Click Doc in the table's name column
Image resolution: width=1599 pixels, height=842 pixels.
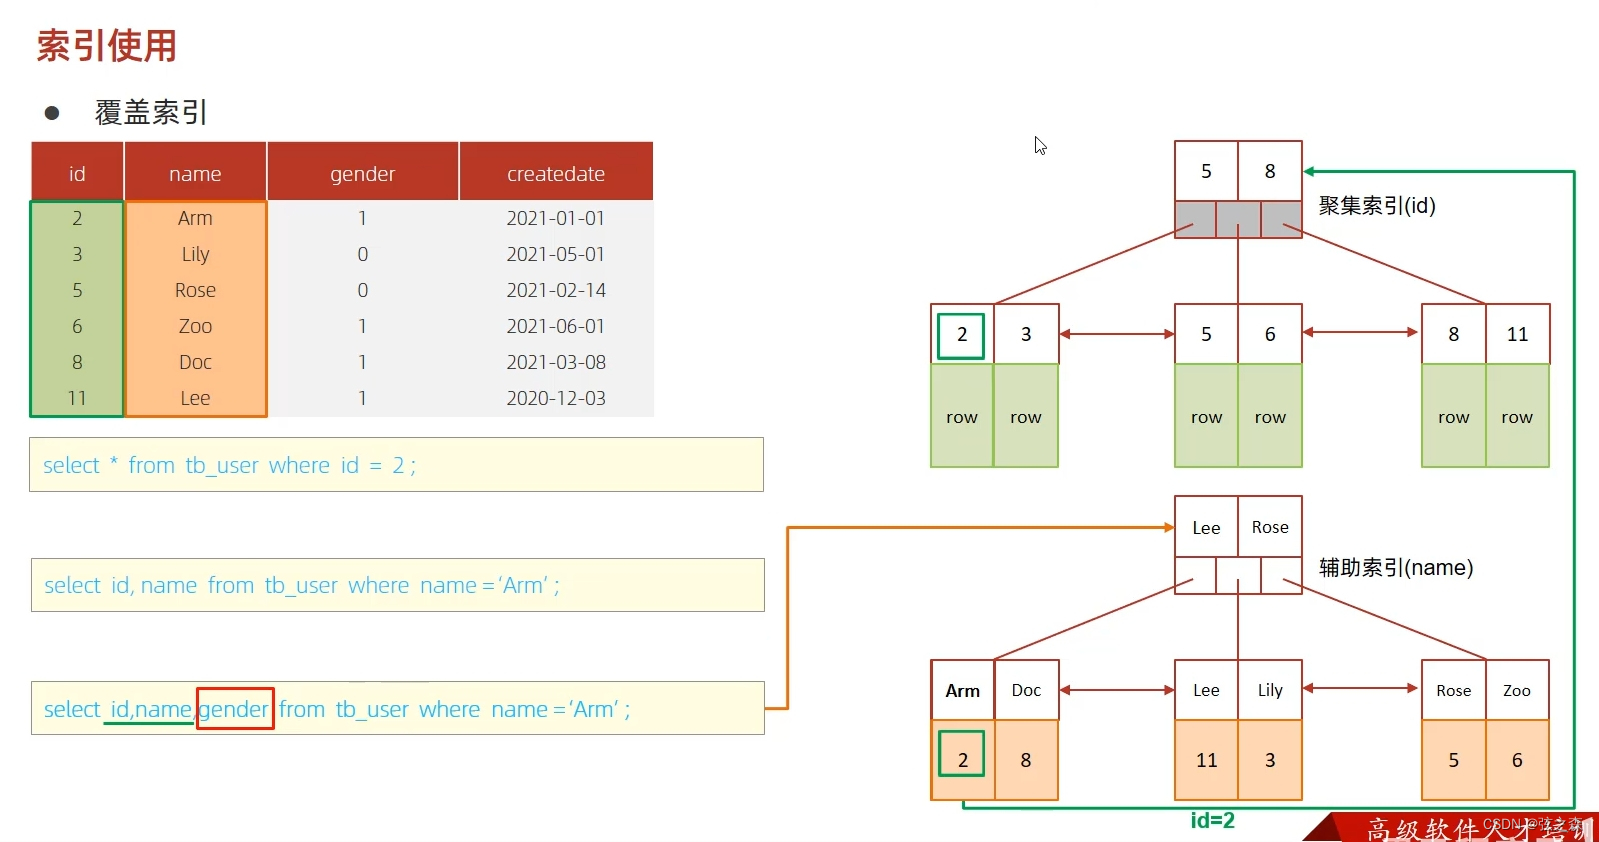[x=195, y=362]
